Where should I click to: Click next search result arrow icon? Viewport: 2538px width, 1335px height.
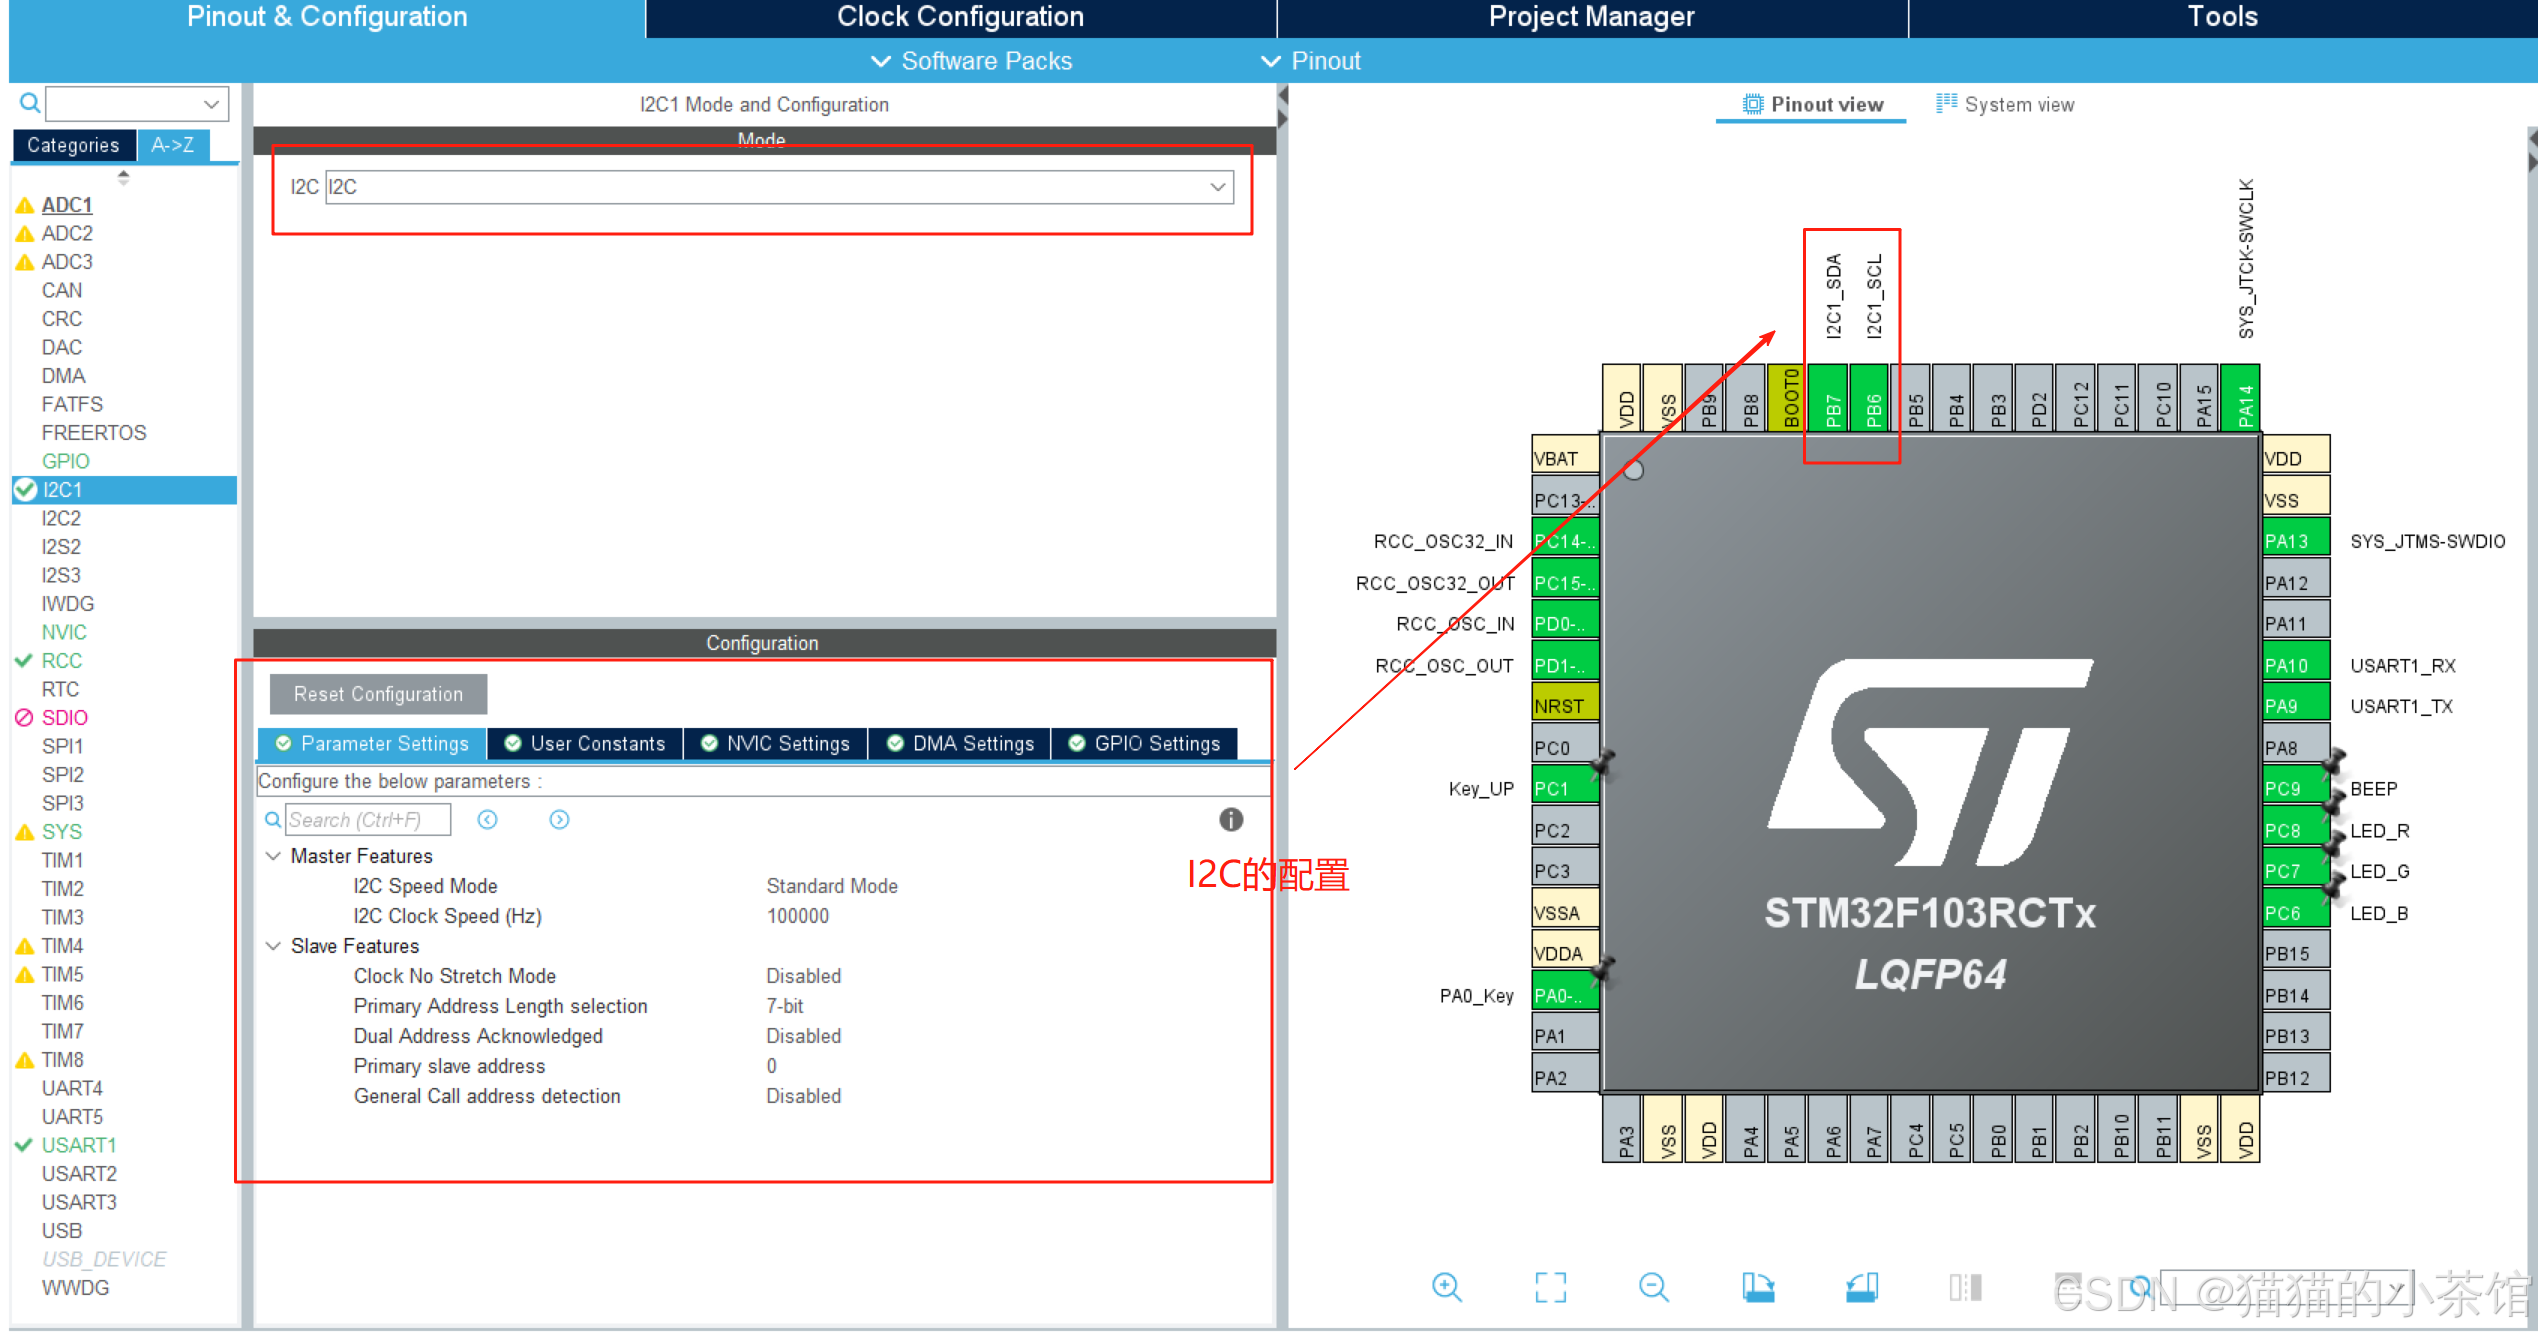pyautogui.click(x=560, y=820)
